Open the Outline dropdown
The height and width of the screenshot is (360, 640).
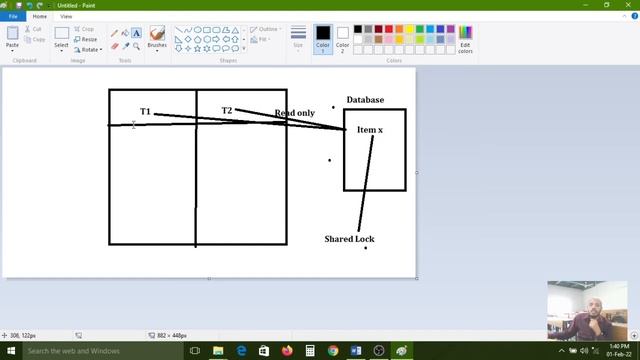[266, 29]
